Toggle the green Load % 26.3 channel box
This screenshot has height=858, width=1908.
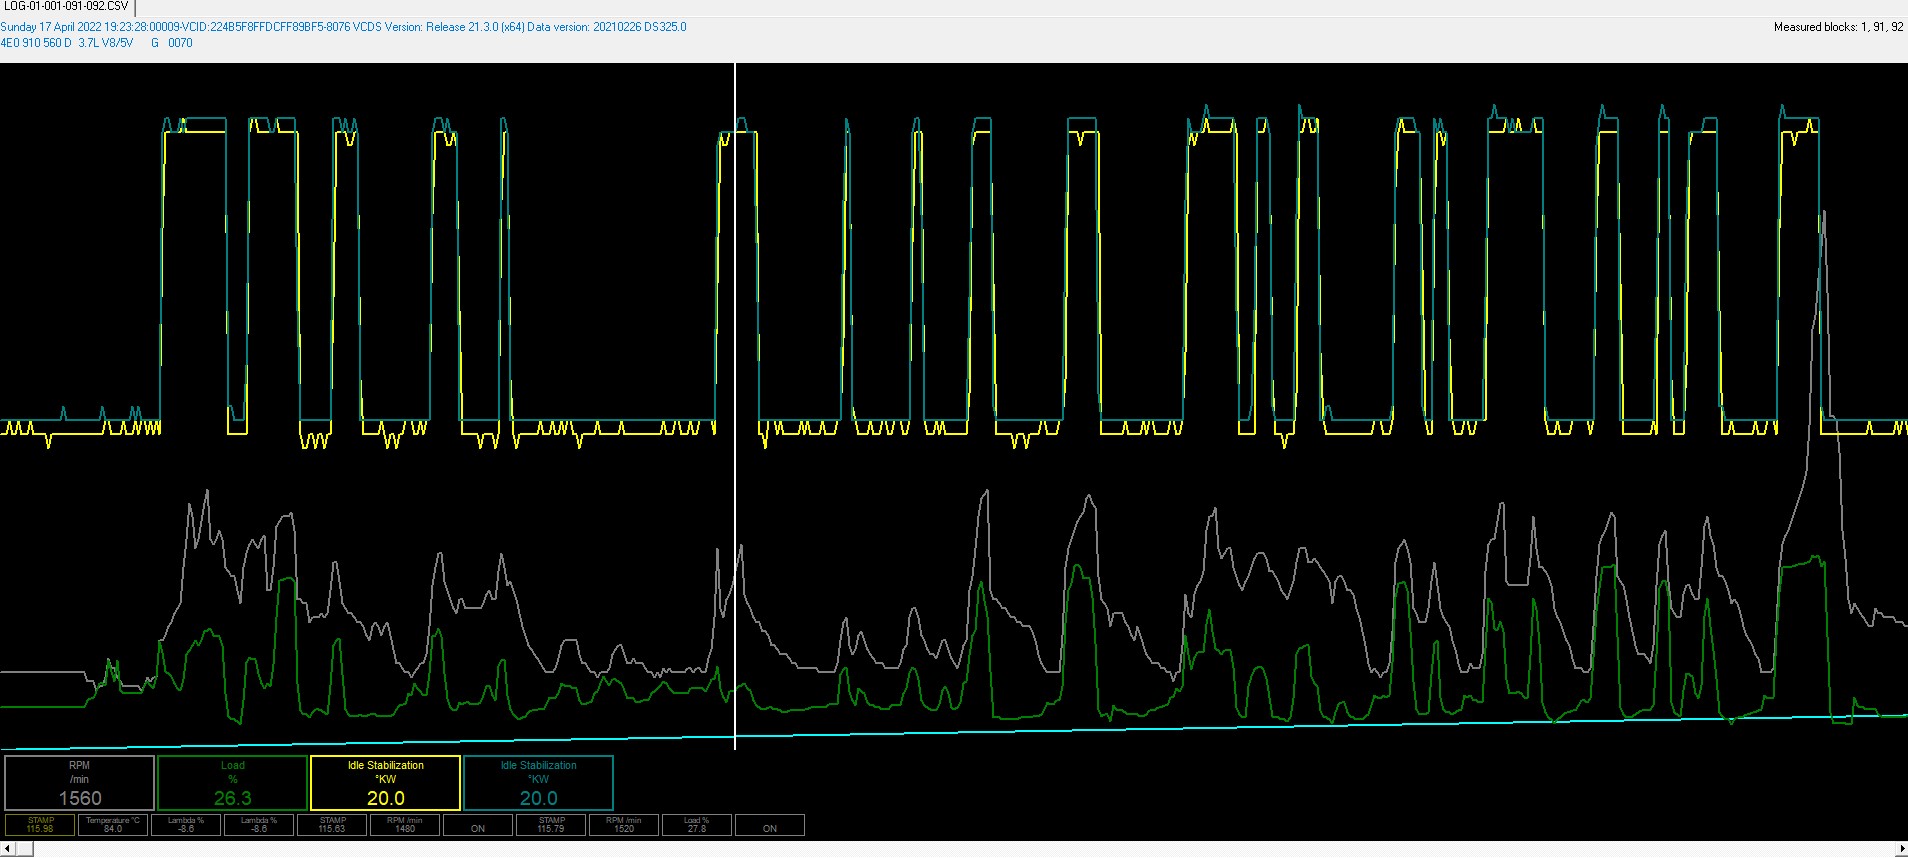232,782
